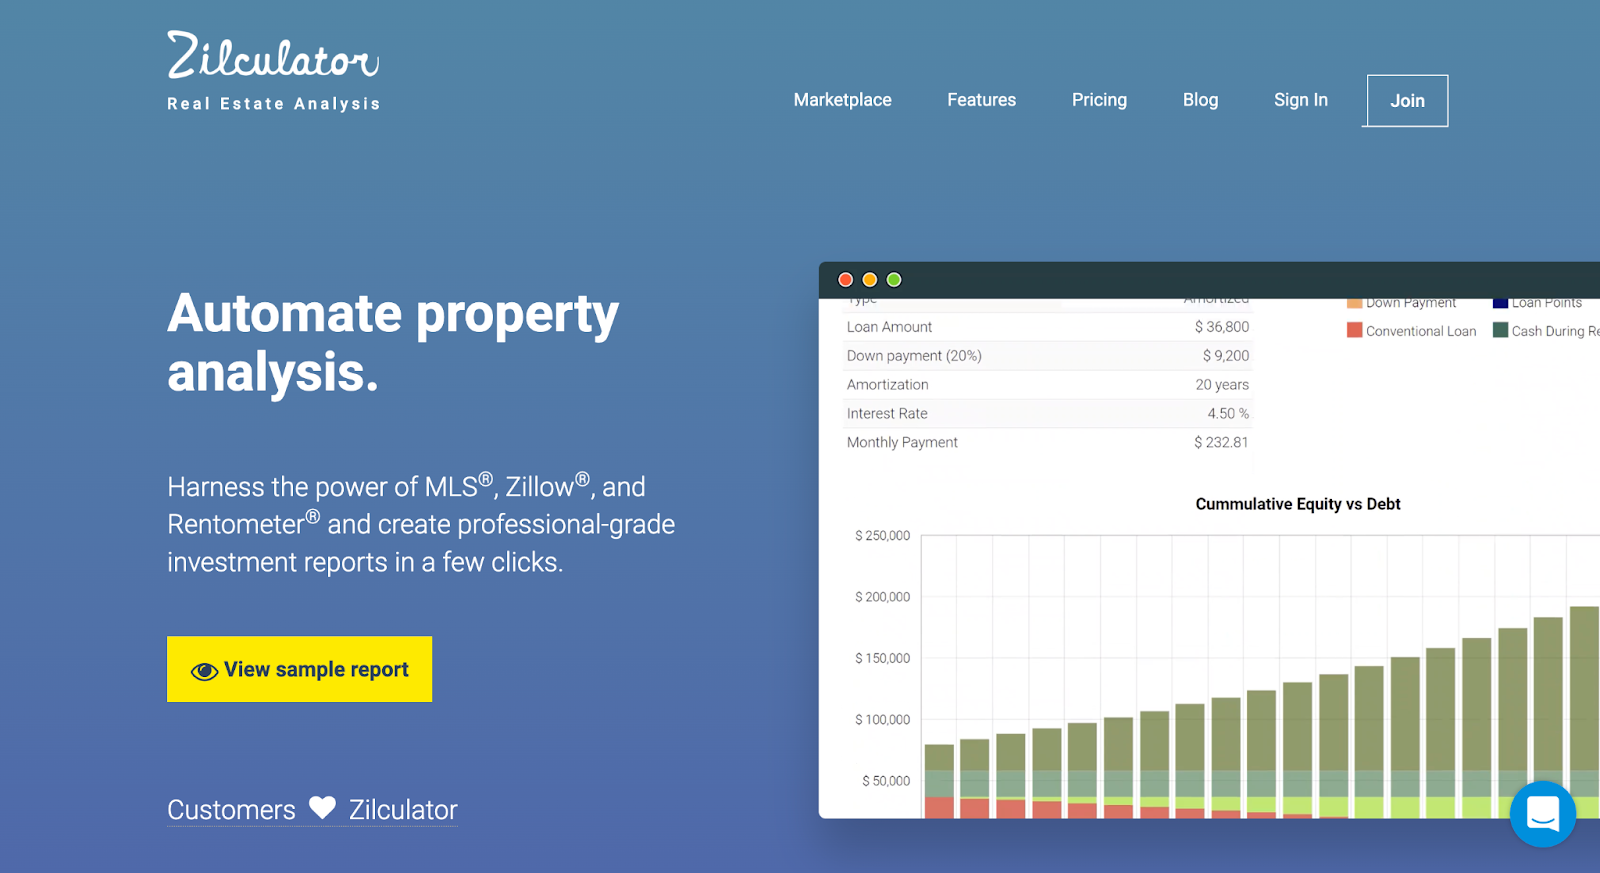The height and width of the screenshot is (873, 1600).
Task: Click the $ 100,000 axis label
Action: 882,720
